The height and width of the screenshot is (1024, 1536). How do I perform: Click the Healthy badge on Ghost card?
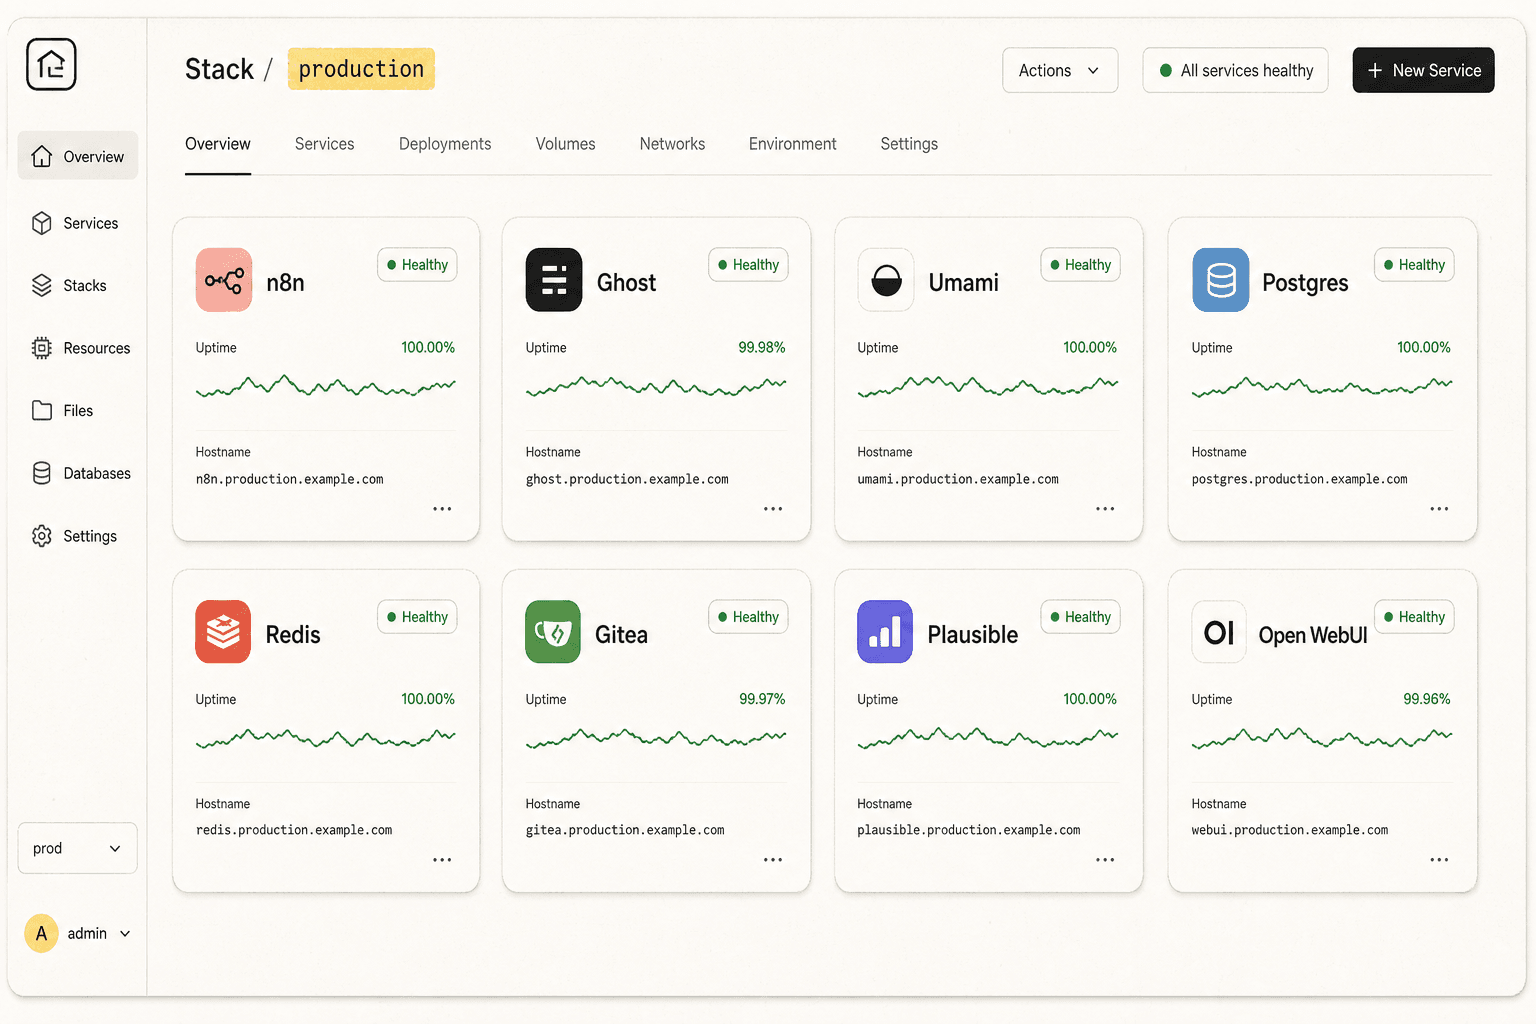point(748,265)
